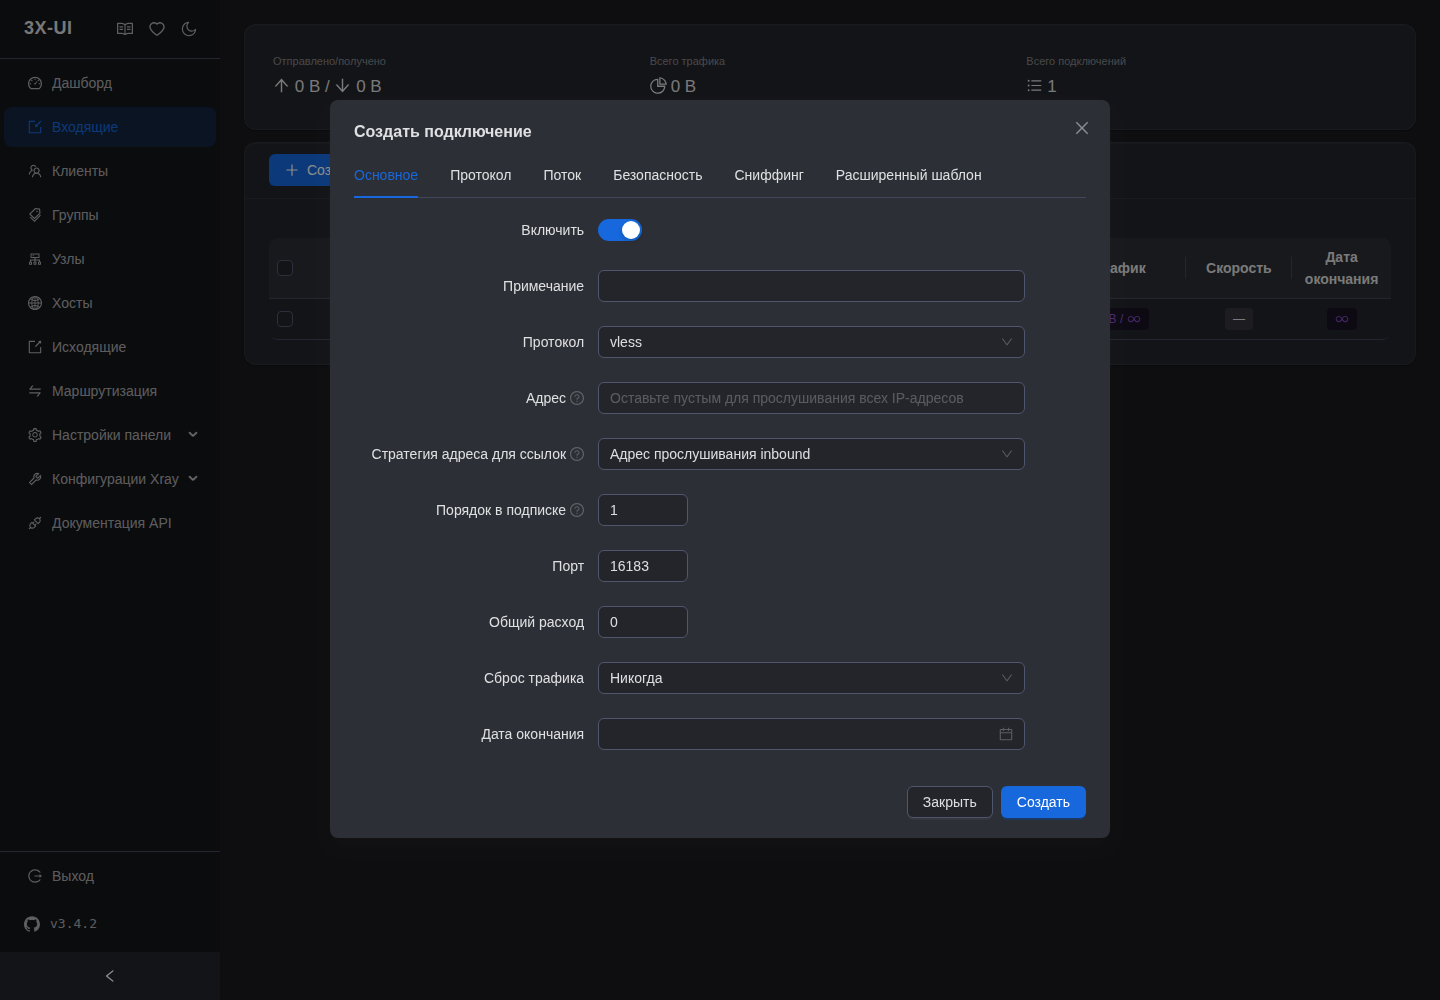Click the Группы tag icon
The height and width of the screenshot is (1000, 1440).
coord(35,215)
